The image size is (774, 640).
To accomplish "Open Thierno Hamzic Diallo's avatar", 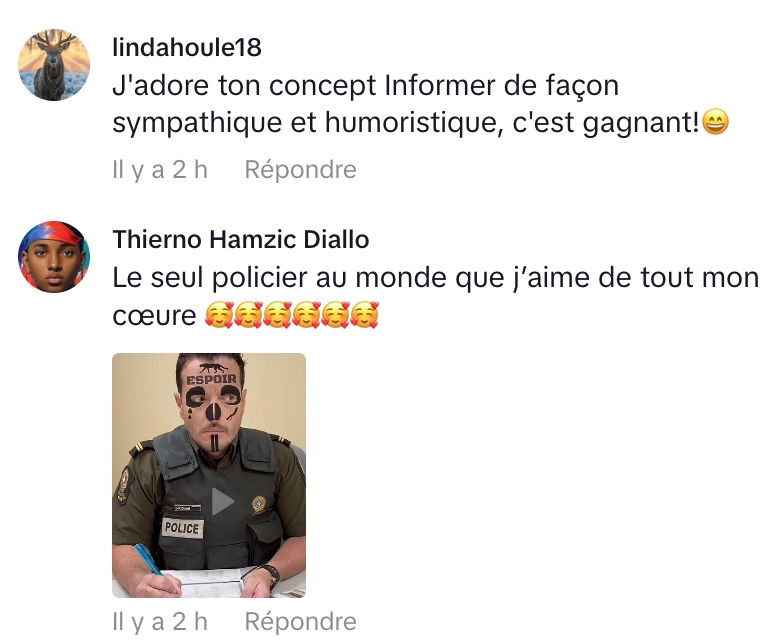I will 54,257.
